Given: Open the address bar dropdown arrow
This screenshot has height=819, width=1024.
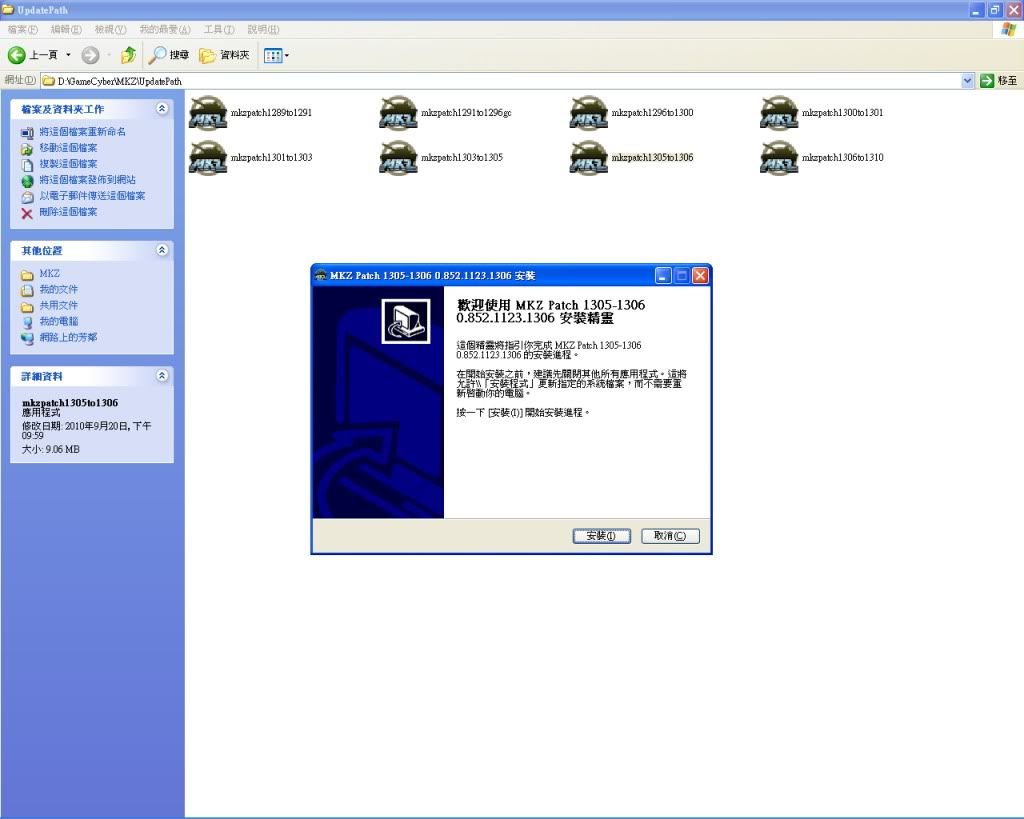Looking at the screenshot, I should [x=967, y=81].
